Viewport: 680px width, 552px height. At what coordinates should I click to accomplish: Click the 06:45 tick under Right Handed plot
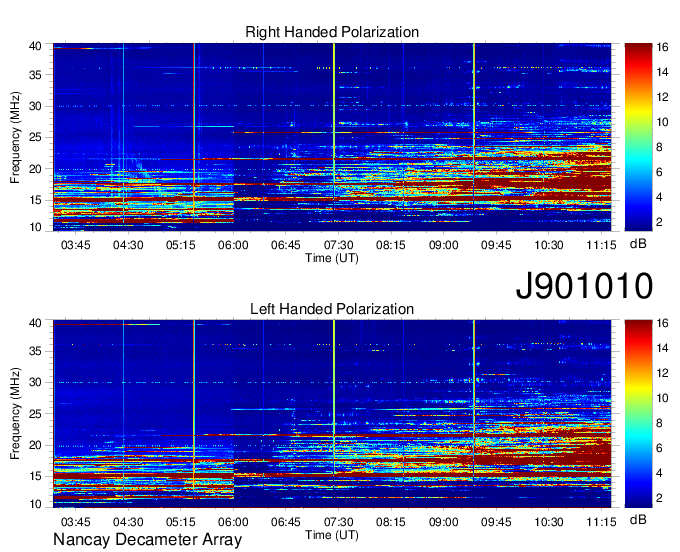[286, 245]
